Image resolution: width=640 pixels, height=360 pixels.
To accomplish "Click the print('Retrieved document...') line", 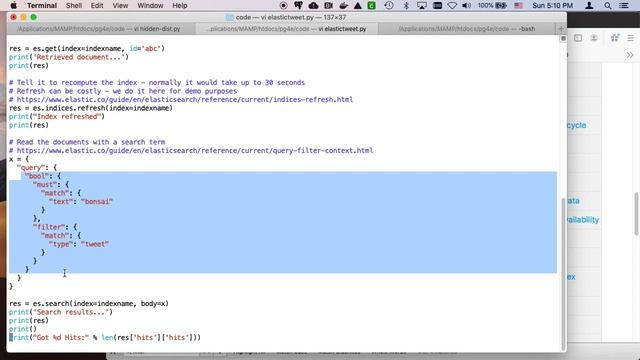I will pos(69,57).
